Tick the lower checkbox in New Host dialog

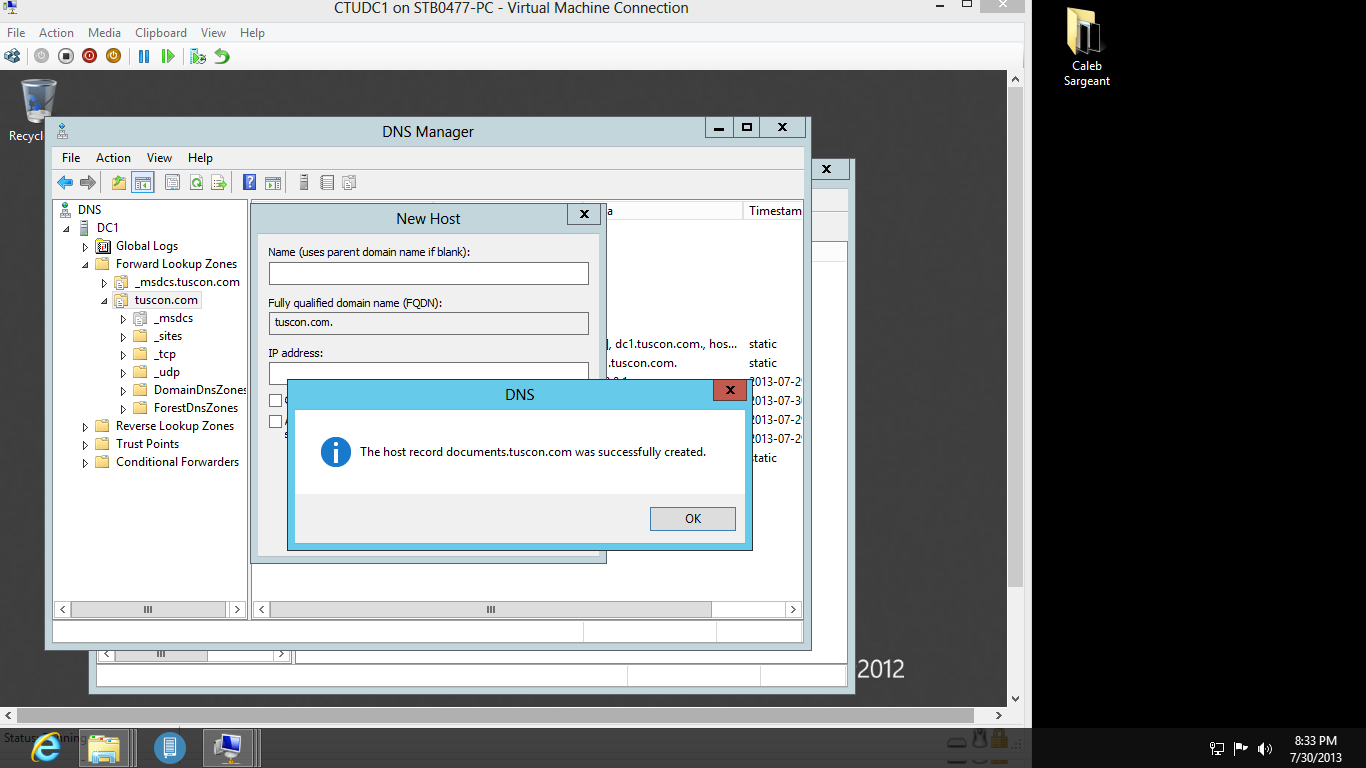(x=275, y=422)
